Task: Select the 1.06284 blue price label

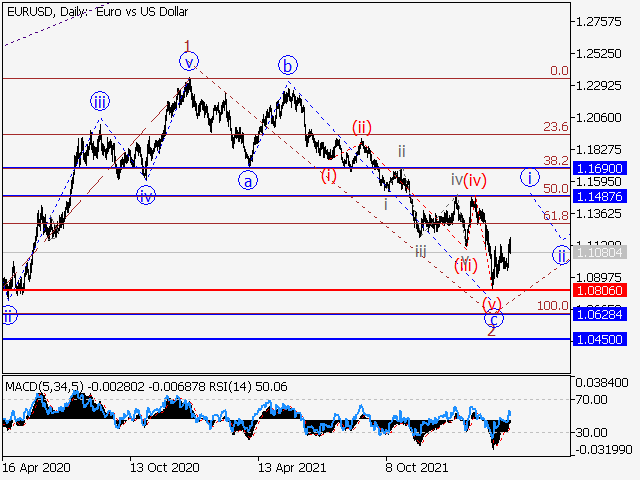Action: coord(599,314)
